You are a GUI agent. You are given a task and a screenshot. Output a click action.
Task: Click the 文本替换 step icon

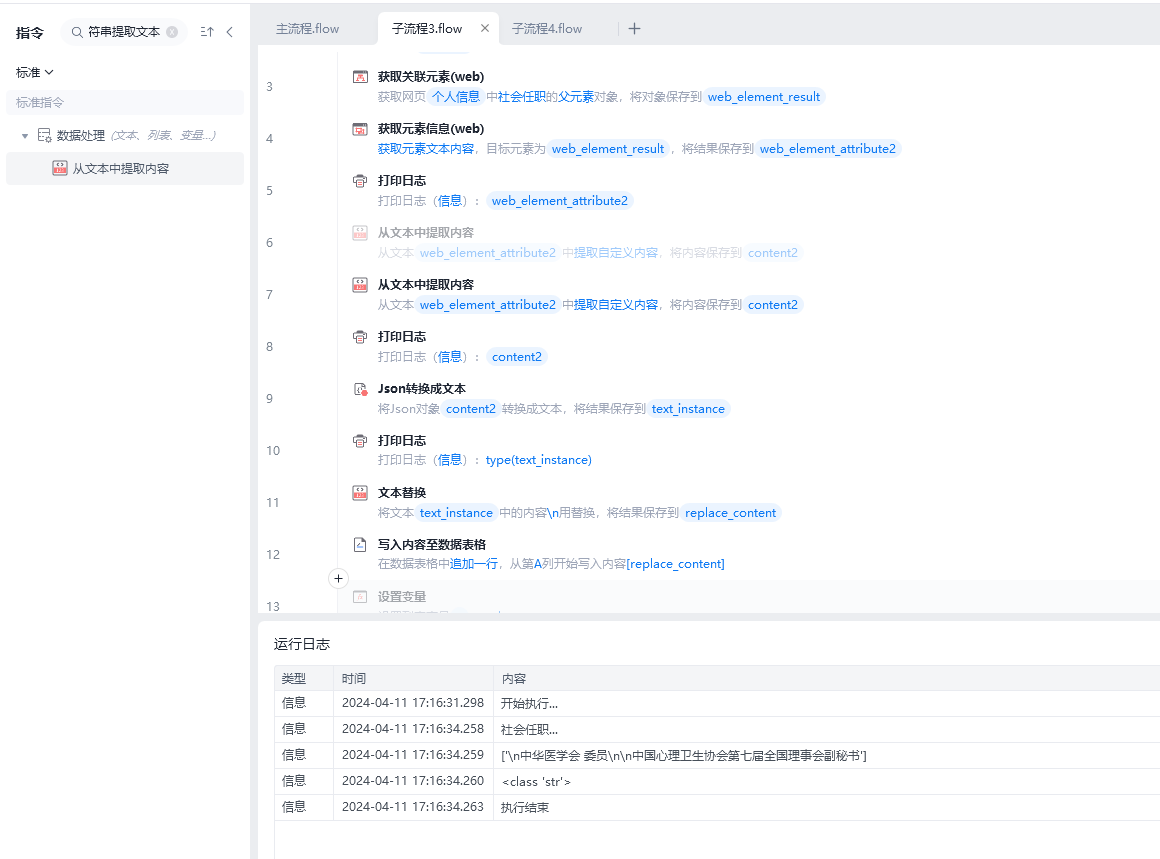click(x=360, y=493)
